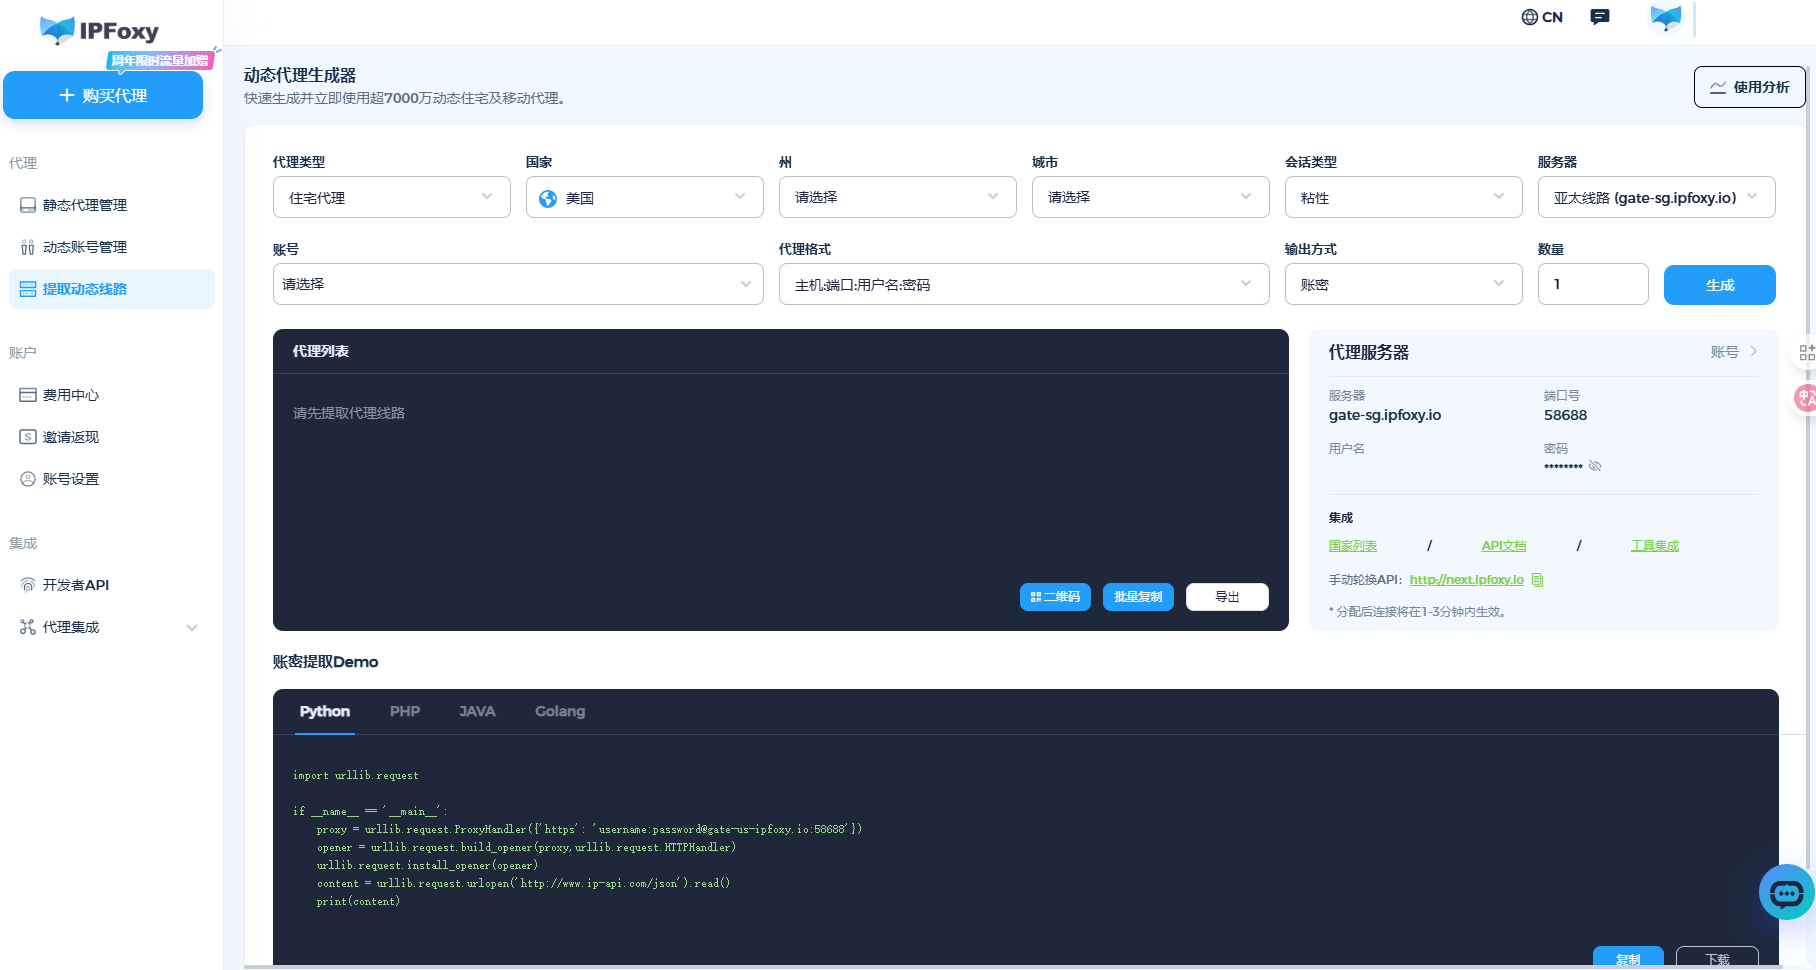Click the 二维码 QR code button
This screenshot has width=1816, height=970.
click(1055, 597)
